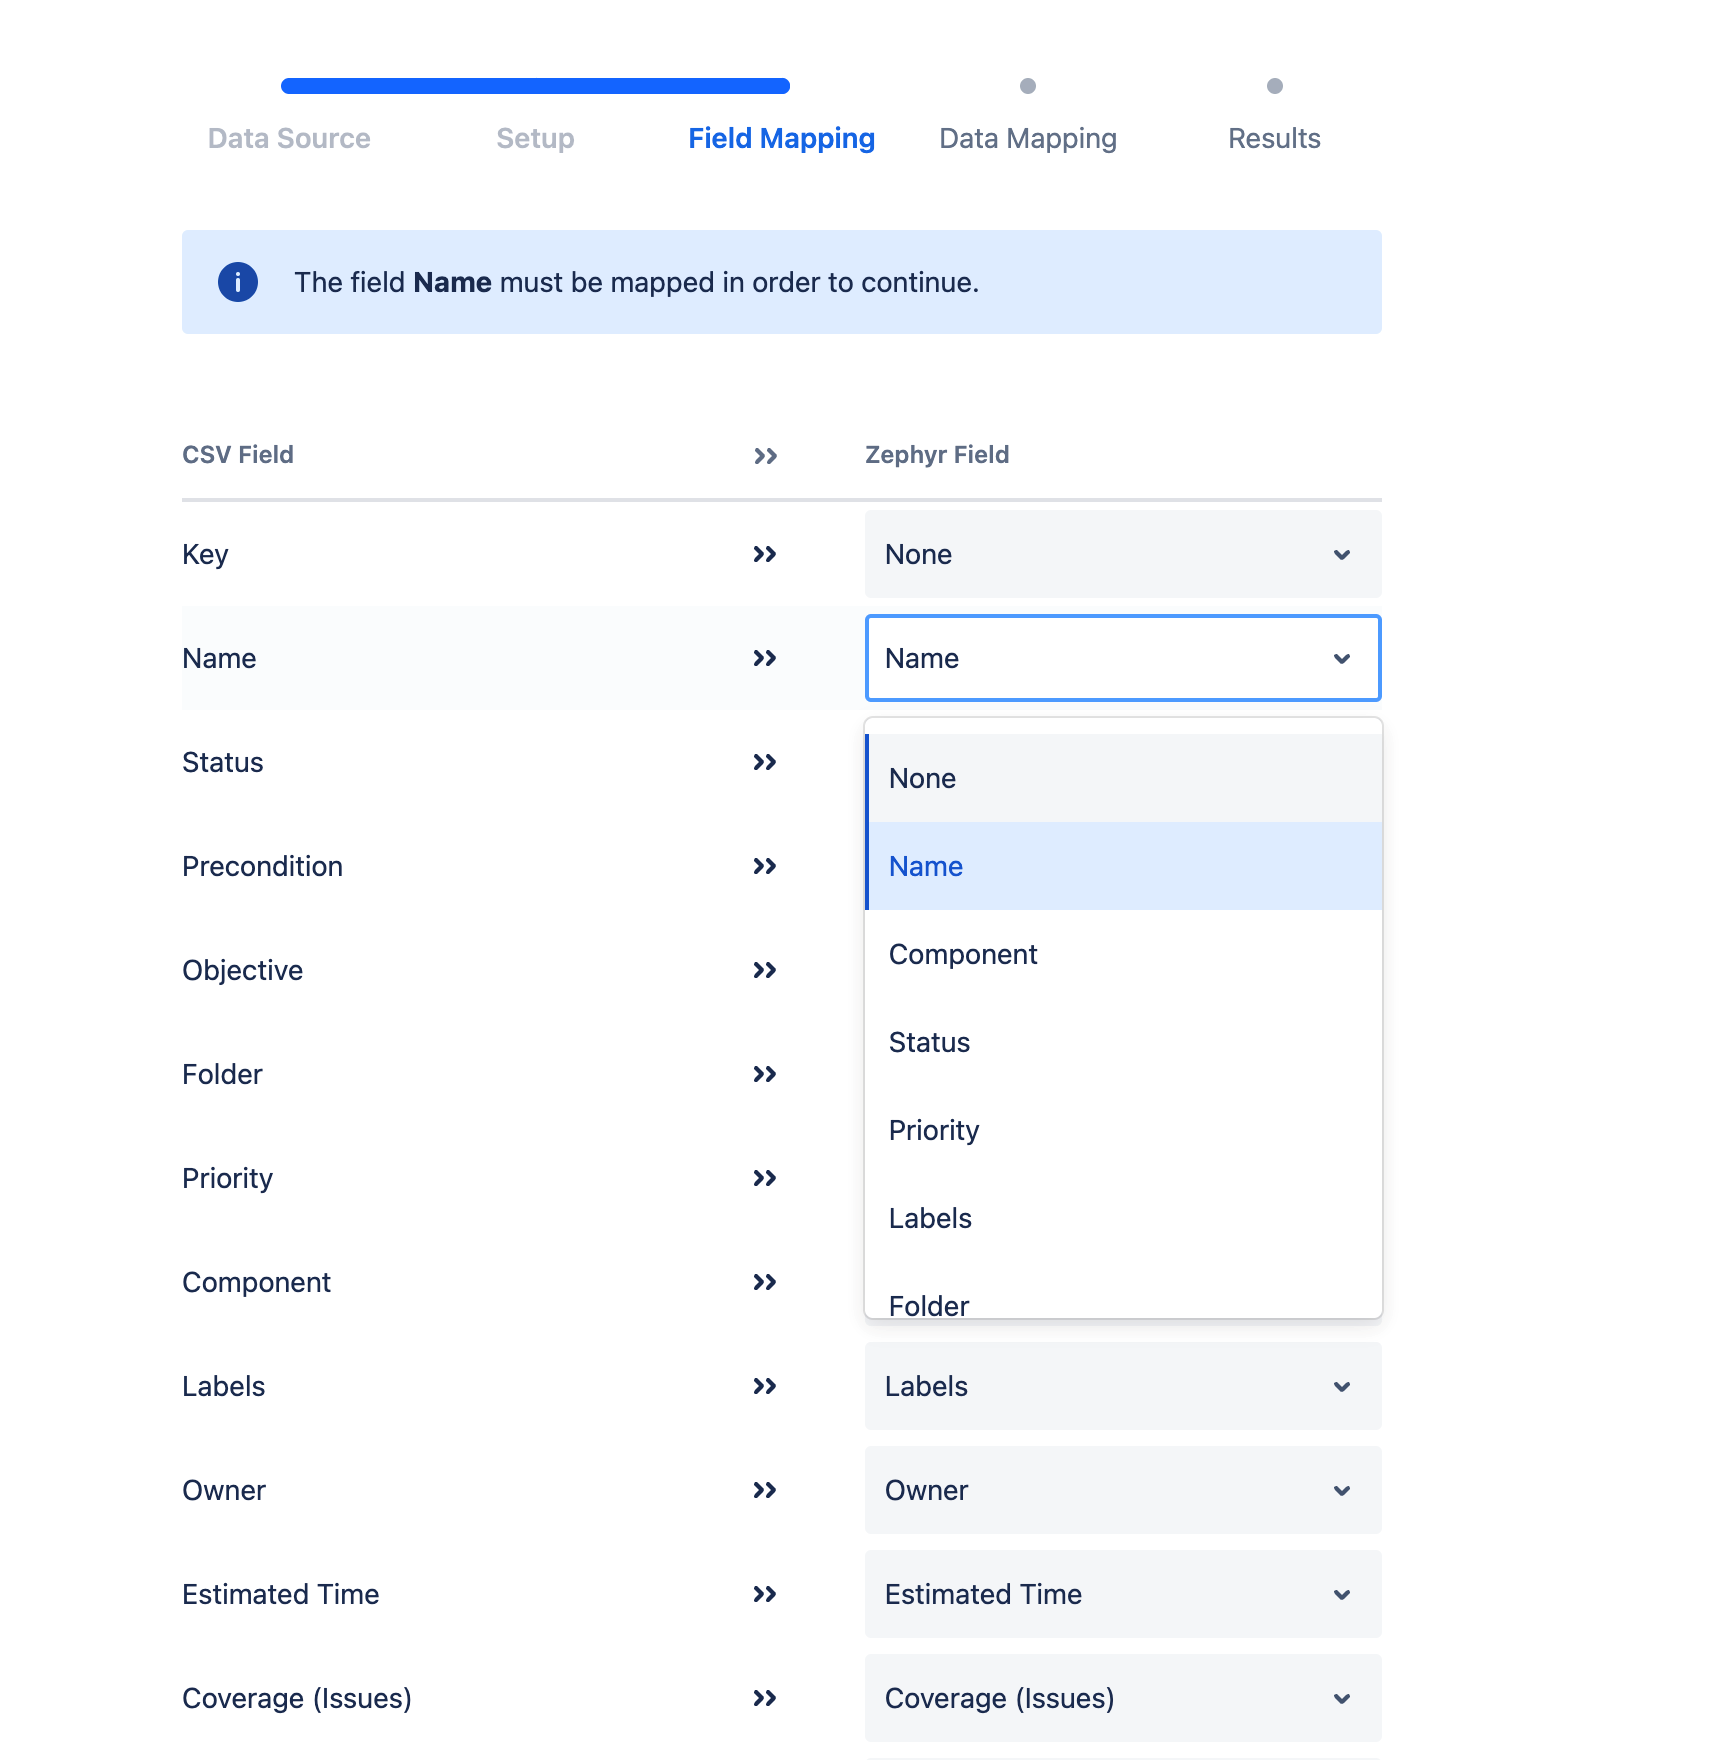This screenshot has width=1716, height=1760.
Task: Pick Priority in the dropdown list
Action: point(1122,1130)
